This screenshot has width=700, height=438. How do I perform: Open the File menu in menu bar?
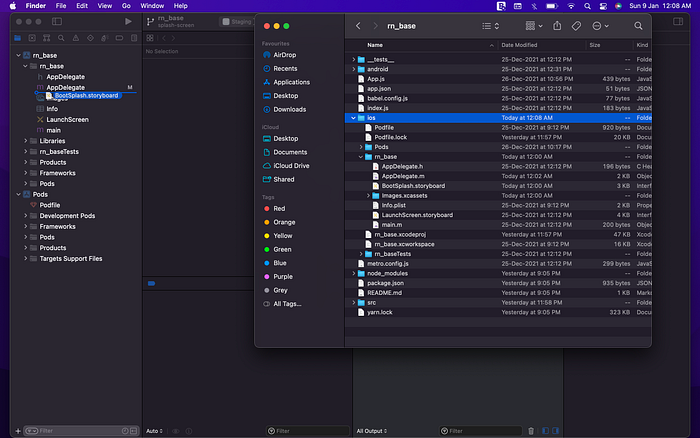[x=61, y=6]
